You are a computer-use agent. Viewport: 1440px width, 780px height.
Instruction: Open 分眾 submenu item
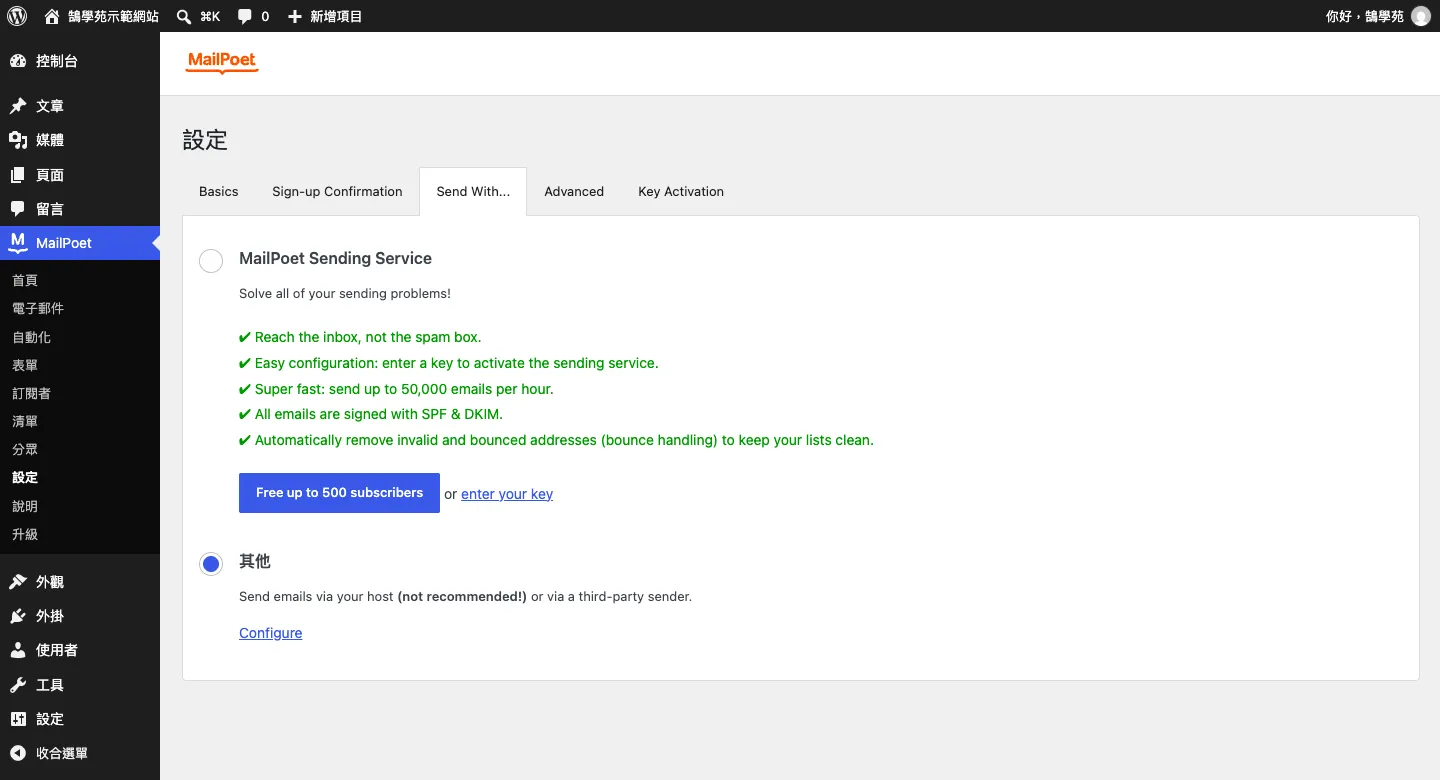tap(25, 449)
